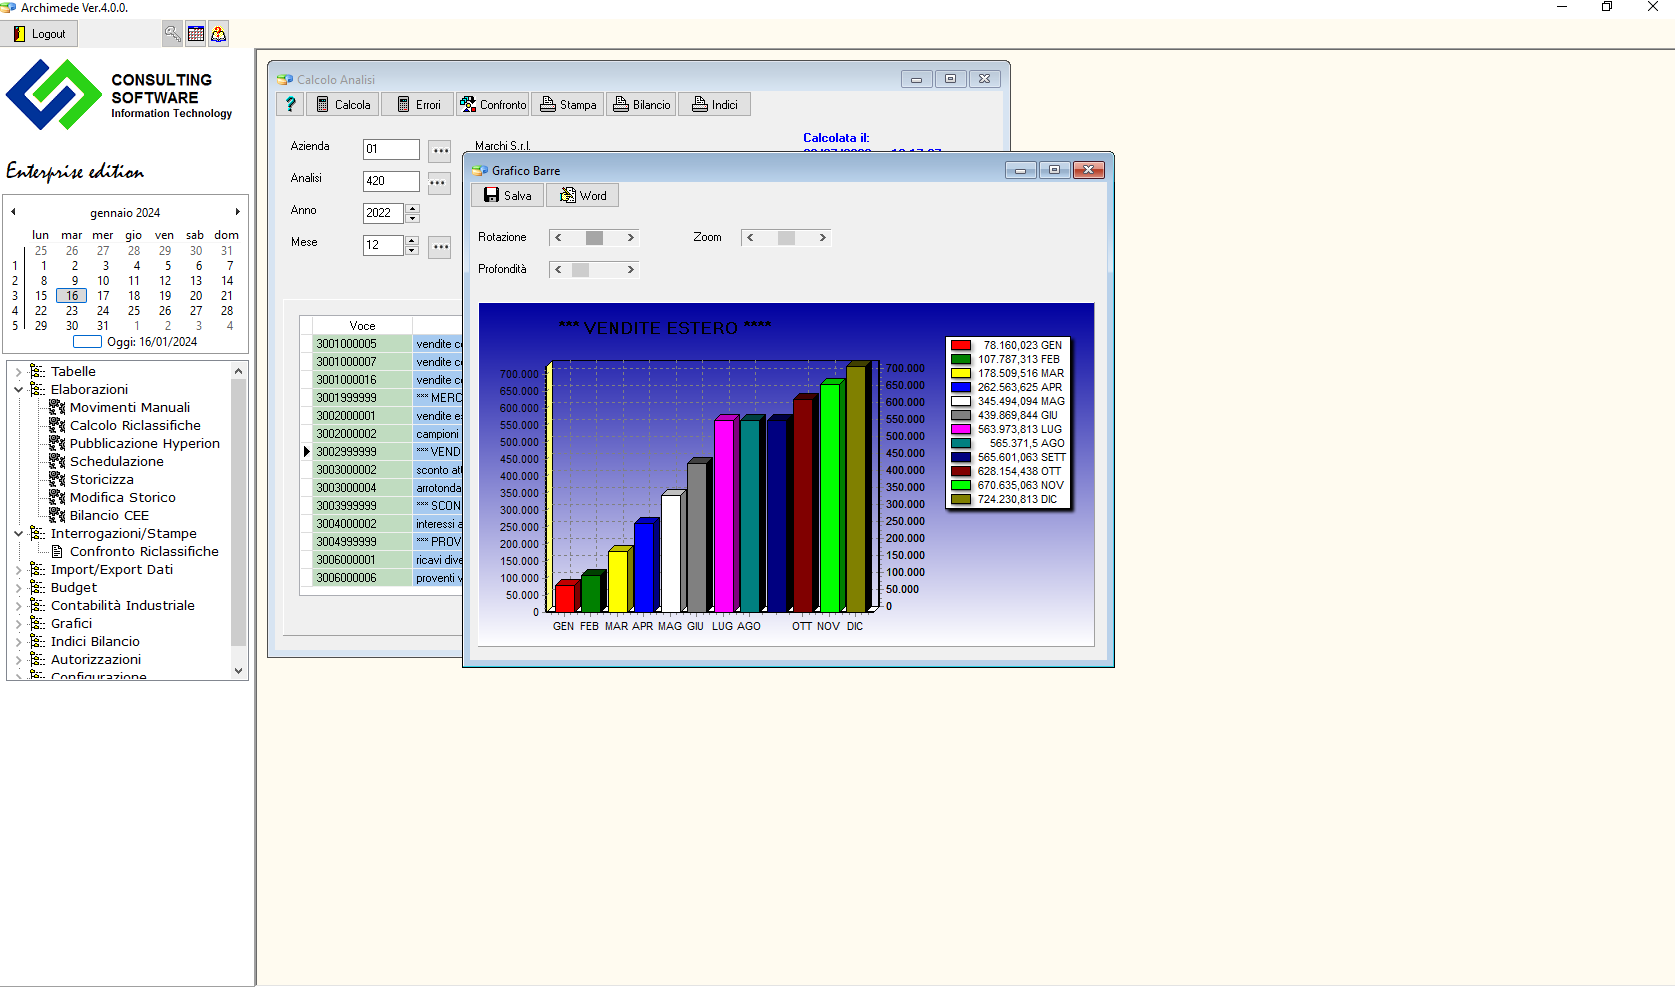This screenshot has height=987, width=1675.
Task: Open Mese lookup ellipsis button
Action: 440,247
